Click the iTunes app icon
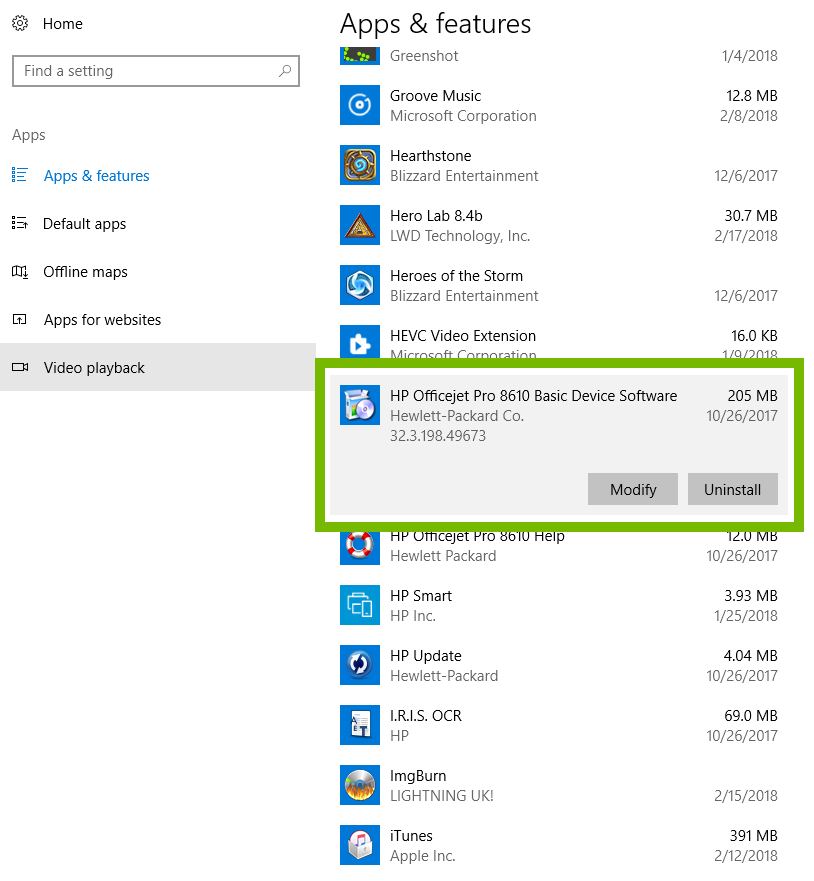Image resolution: width=814 pixels, height=881 pixels. 359,845
